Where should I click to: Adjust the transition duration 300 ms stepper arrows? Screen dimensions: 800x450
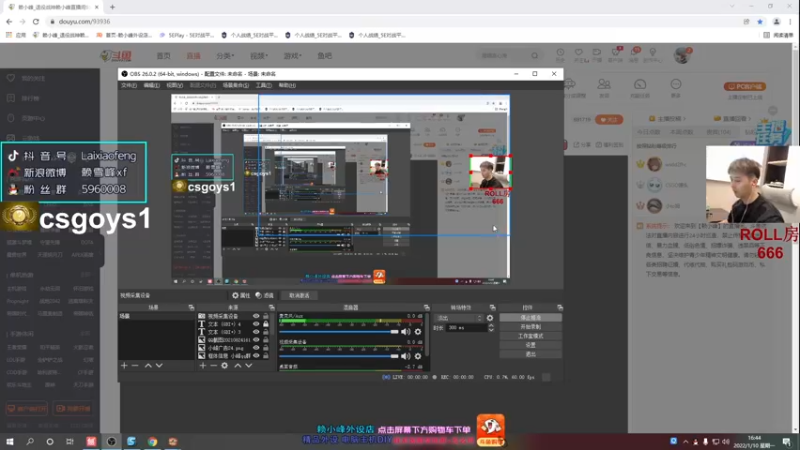[x=491, y=328]
